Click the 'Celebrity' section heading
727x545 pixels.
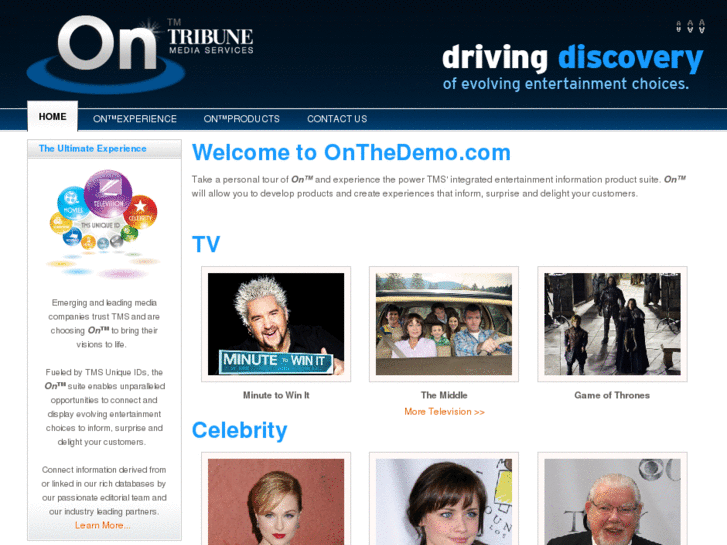[240, 430]
